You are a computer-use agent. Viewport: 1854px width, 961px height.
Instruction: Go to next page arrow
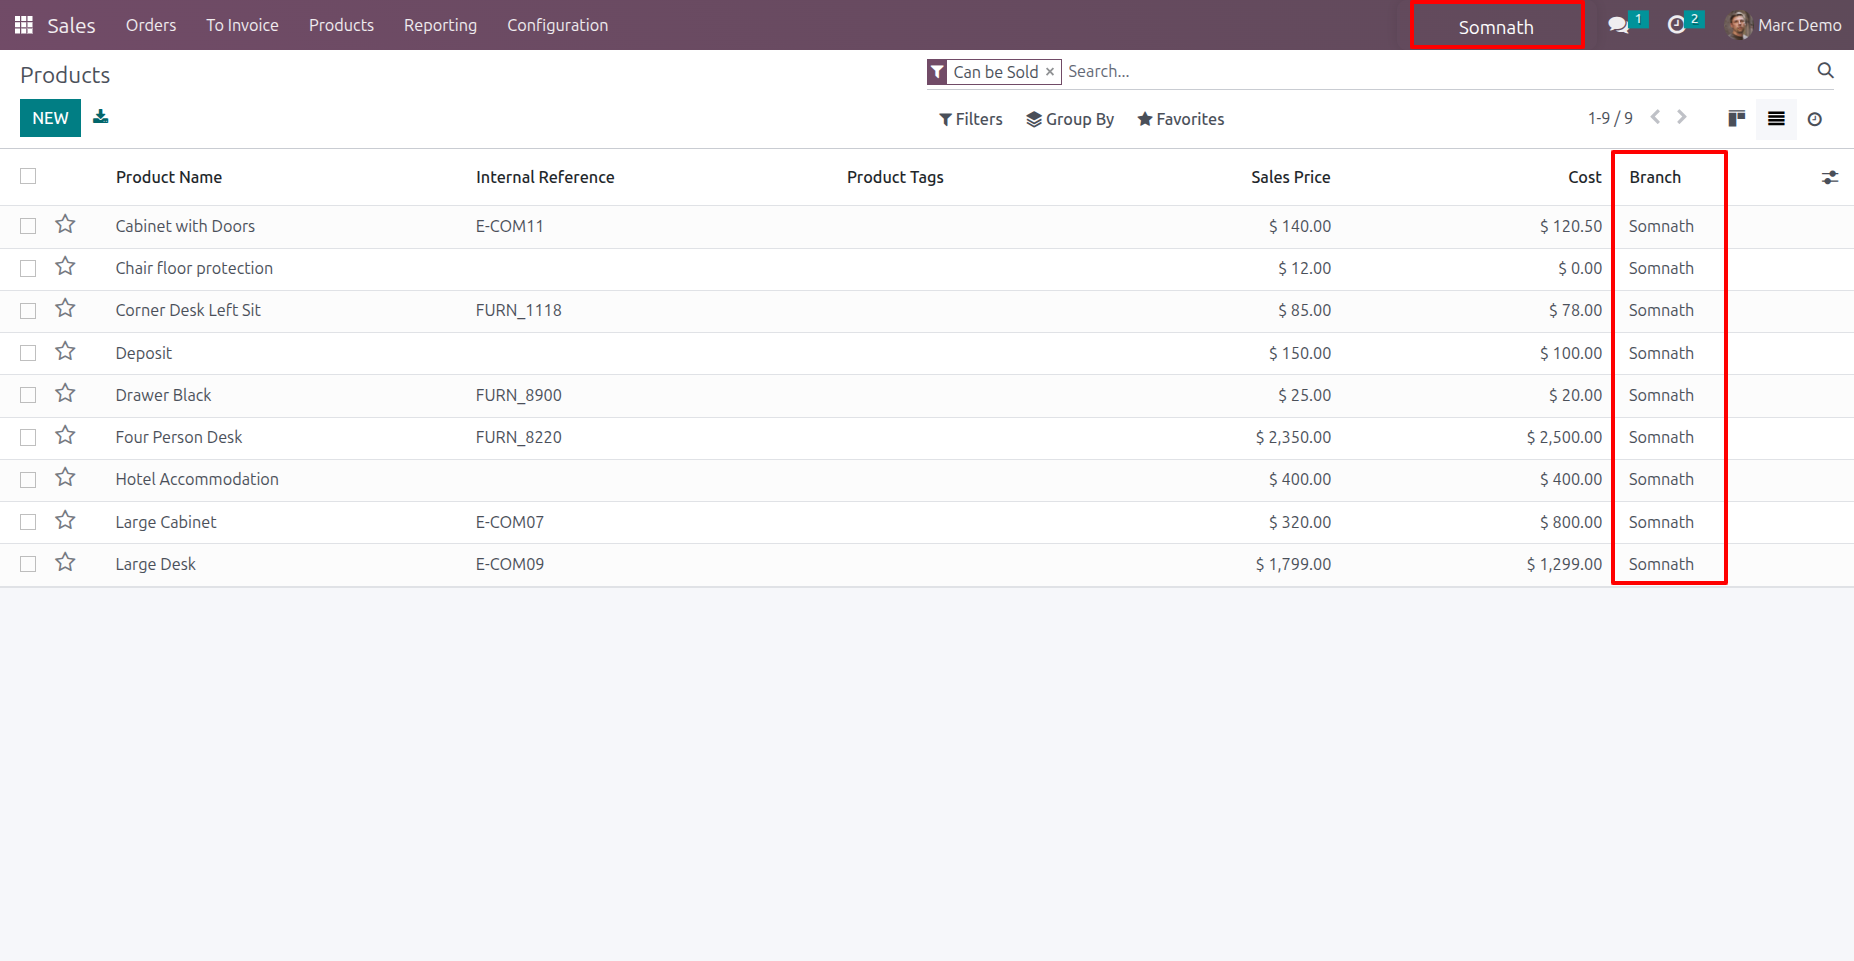[x=1682, y=118]
